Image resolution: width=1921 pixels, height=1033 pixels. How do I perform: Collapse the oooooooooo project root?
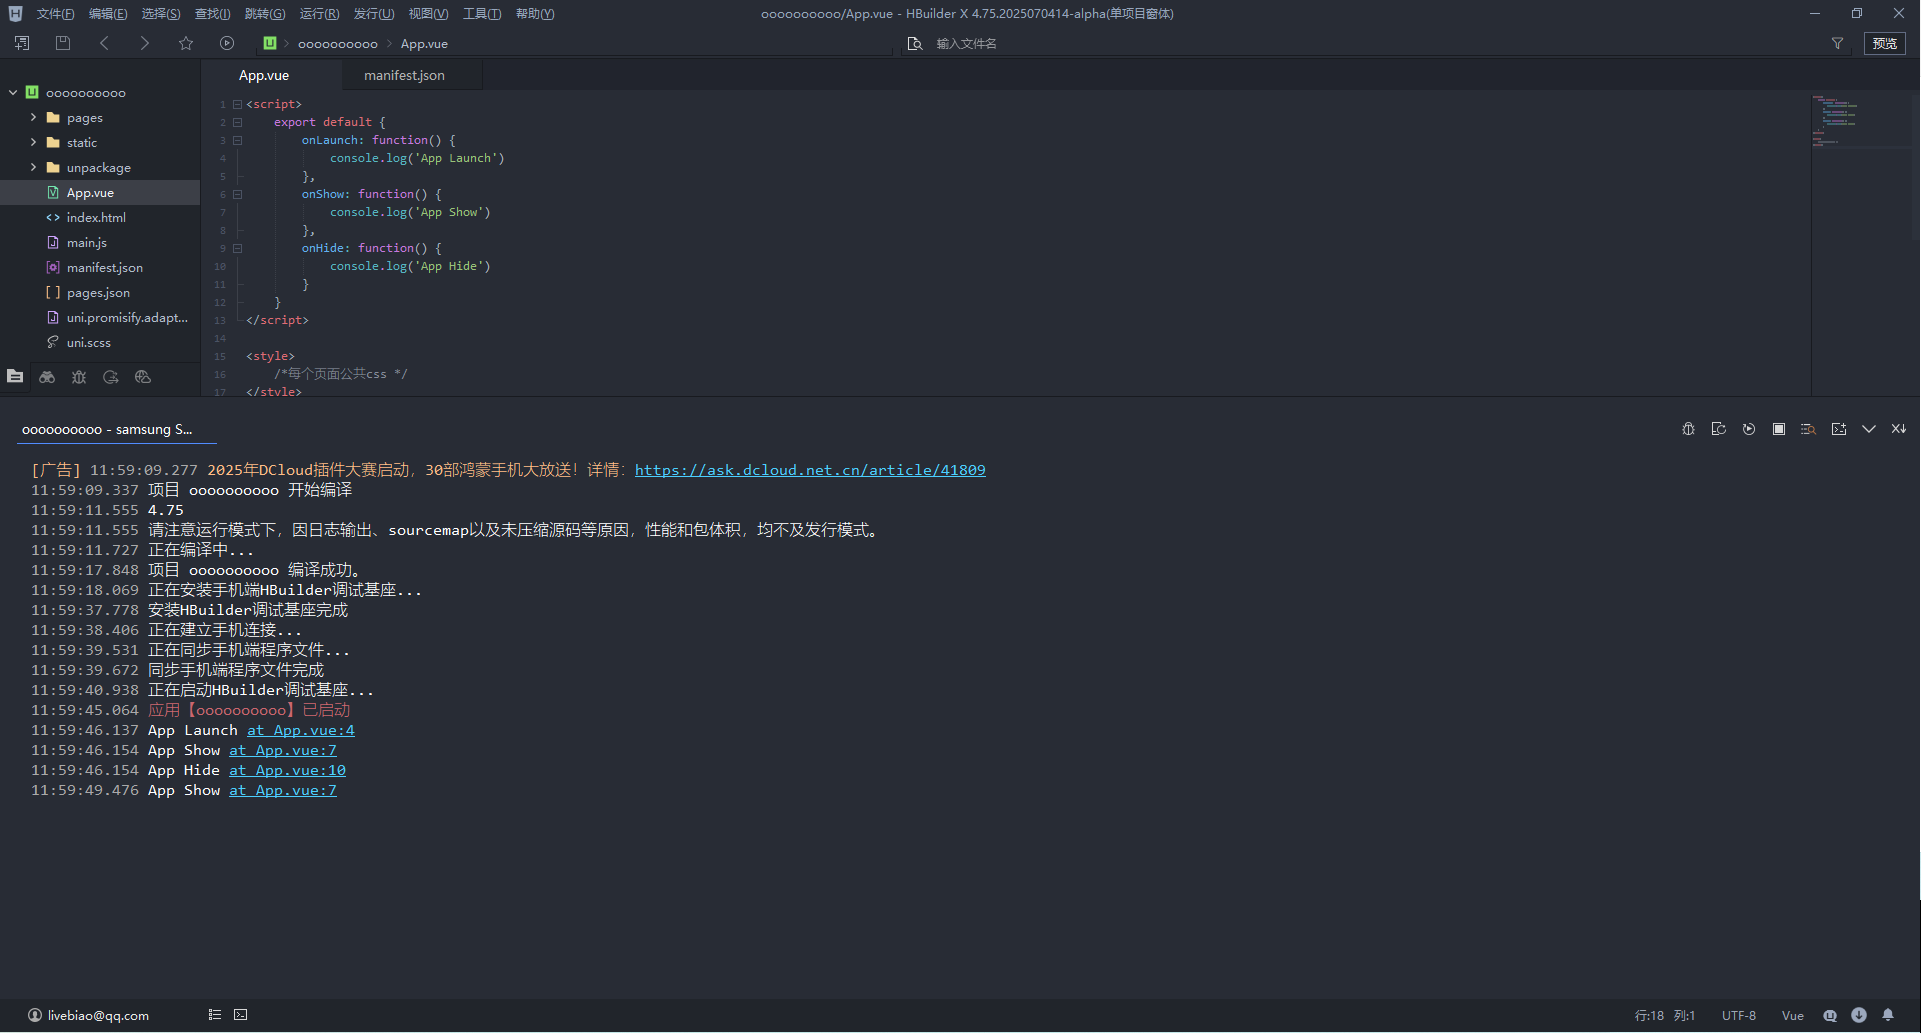click(13, 92)
